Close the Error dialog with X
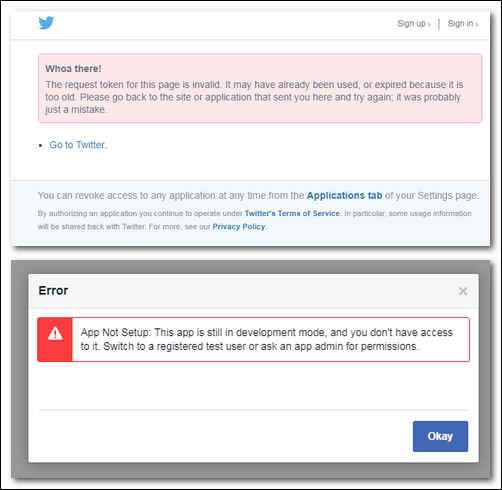502x490 pixels. (463, 291)
